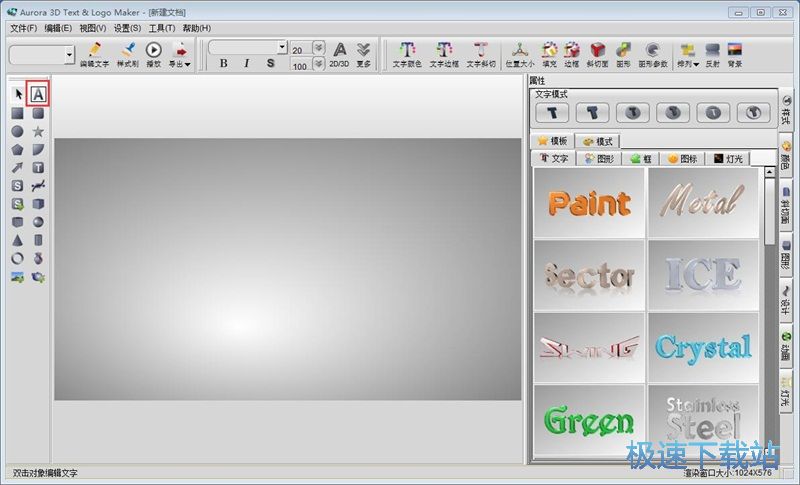Apply the 'Crystal' text template

pos(704,348)
